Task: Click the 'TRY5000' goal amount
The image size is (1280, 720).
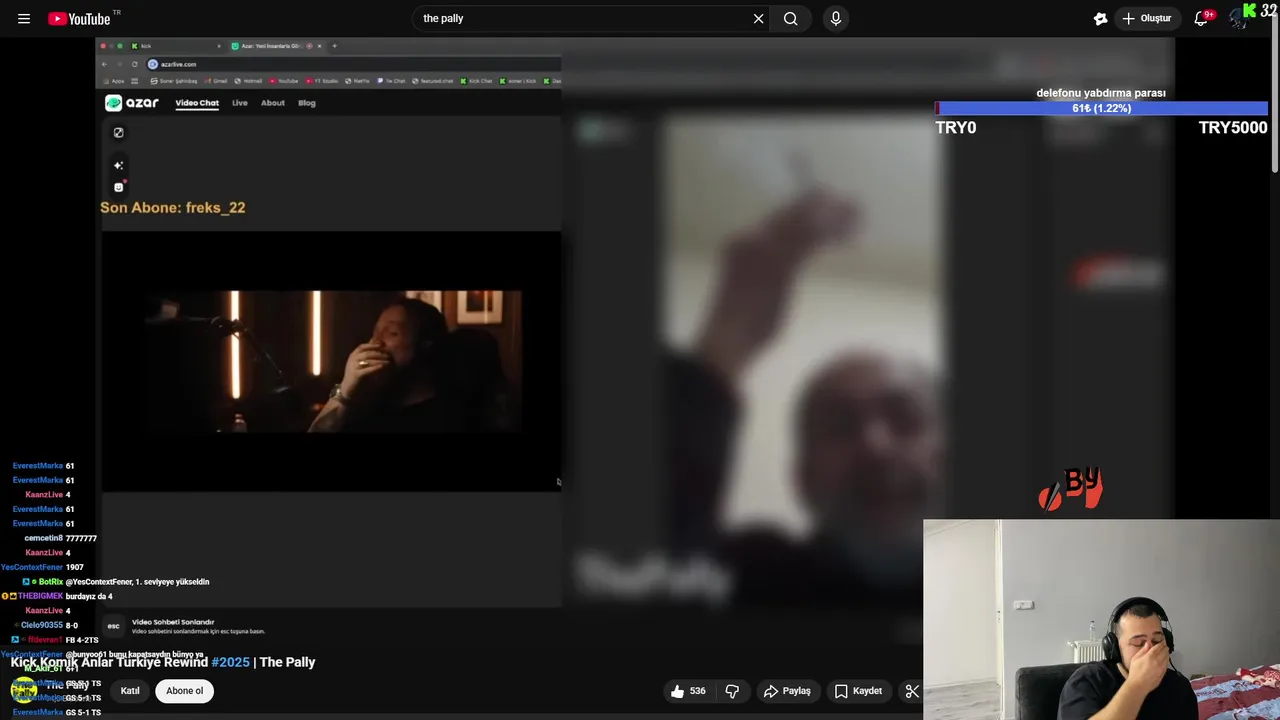Action: click(1233, 128)
